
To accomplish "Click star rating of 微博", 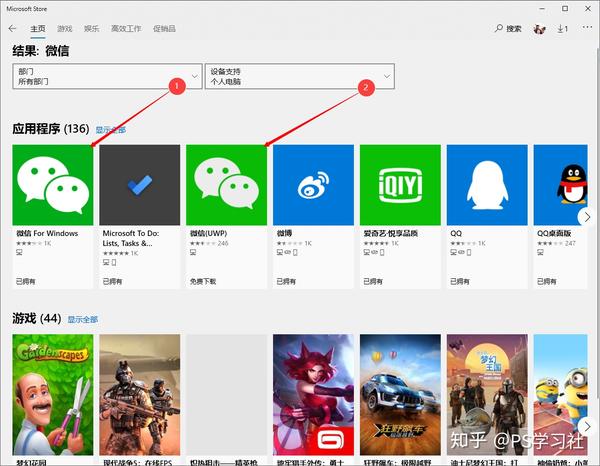I will coord(290,243).
